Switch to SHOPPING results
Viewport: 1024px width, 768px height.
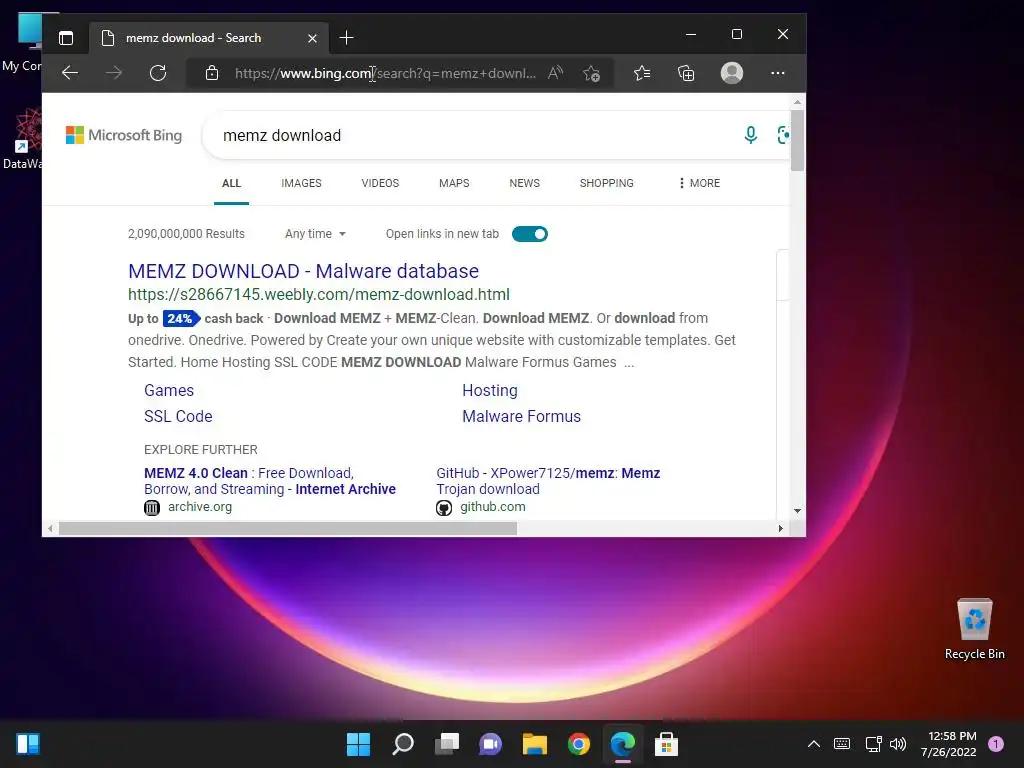point(607,184)
